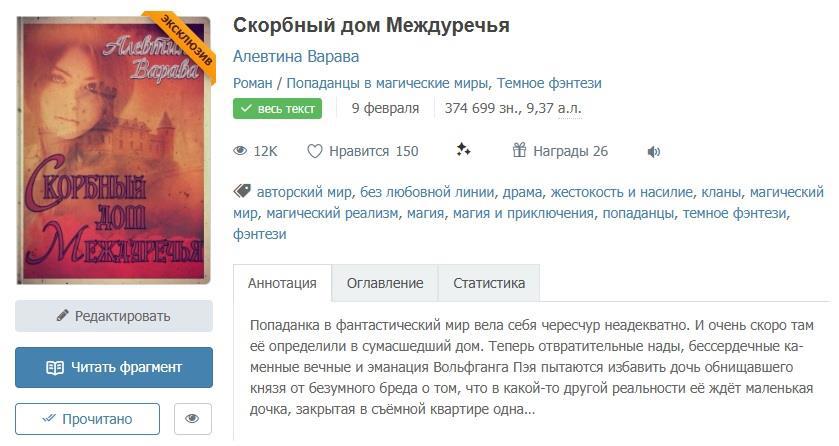Click the book cover thumbnail
Viewport: 839px width, 446px height.
coord(113,150)
